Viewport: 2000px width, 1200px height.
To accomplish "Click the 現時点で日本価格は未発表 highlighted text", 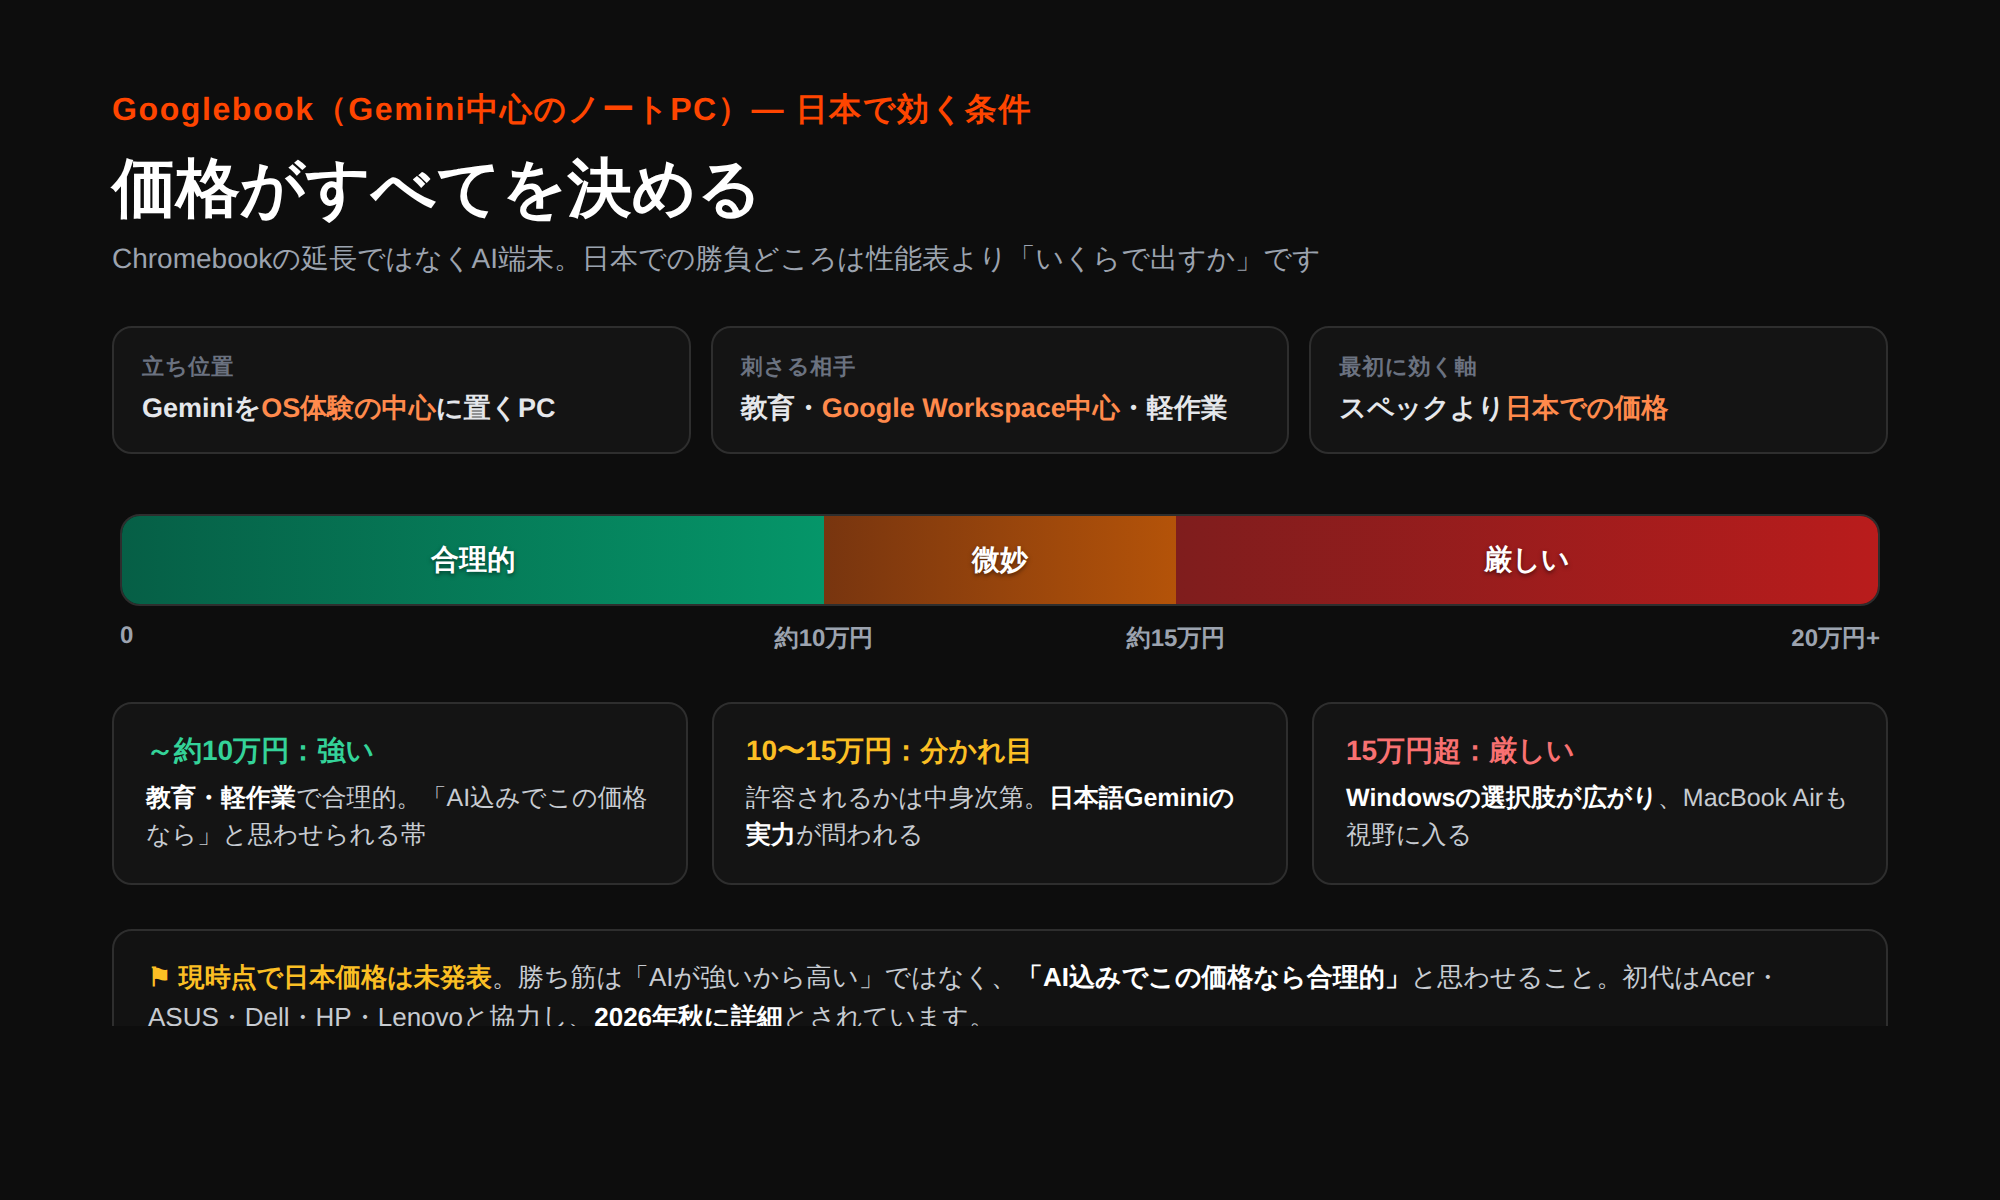I will point(335,977).
